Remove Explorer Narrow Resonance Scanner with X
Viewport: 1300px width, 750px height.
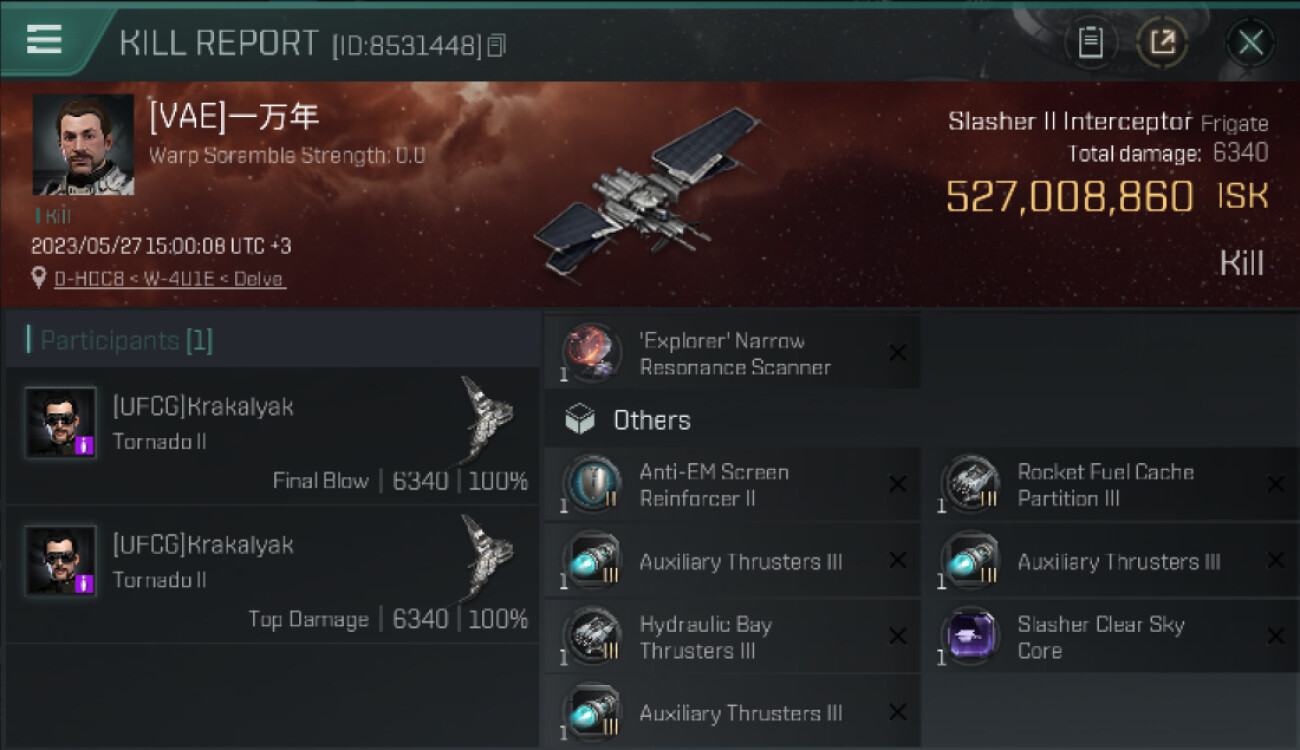coord(898,353)
